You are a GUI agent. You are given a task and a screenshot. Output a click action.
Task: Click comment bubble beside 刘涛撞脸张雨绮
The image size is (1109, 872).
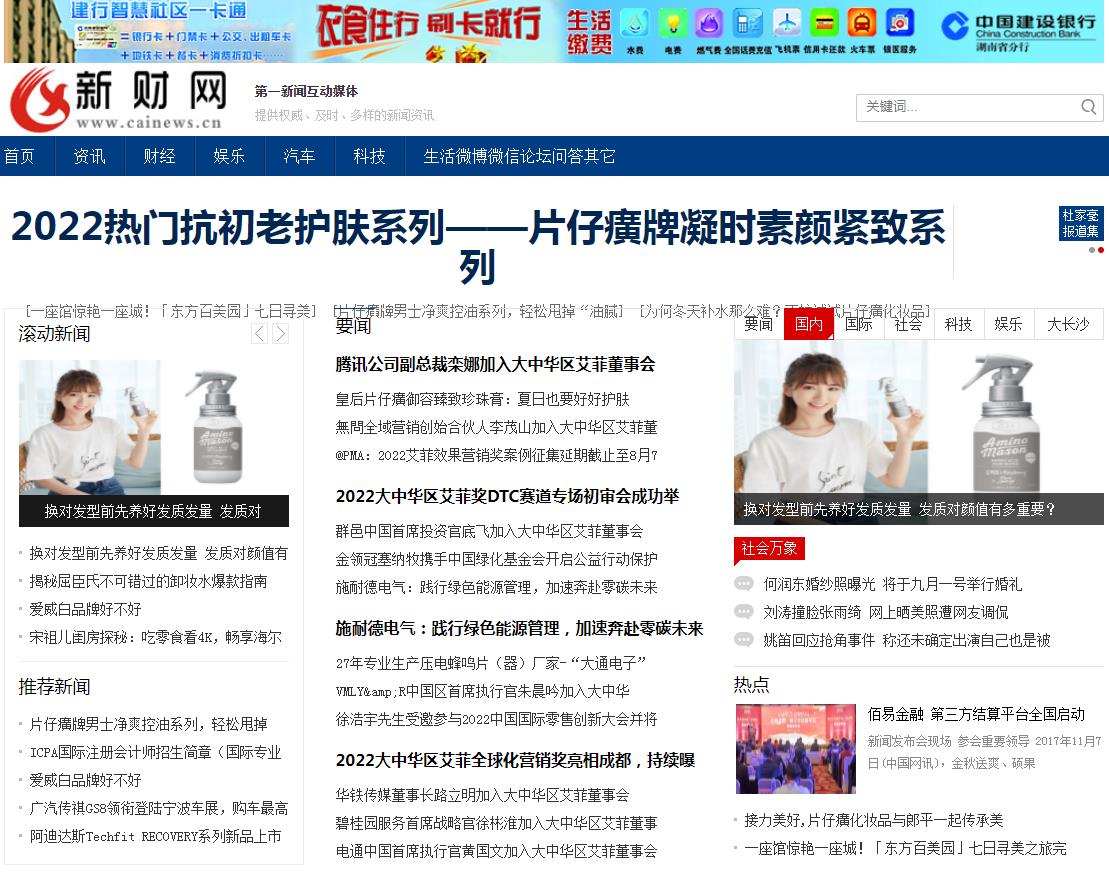click(x=743, y=612)
